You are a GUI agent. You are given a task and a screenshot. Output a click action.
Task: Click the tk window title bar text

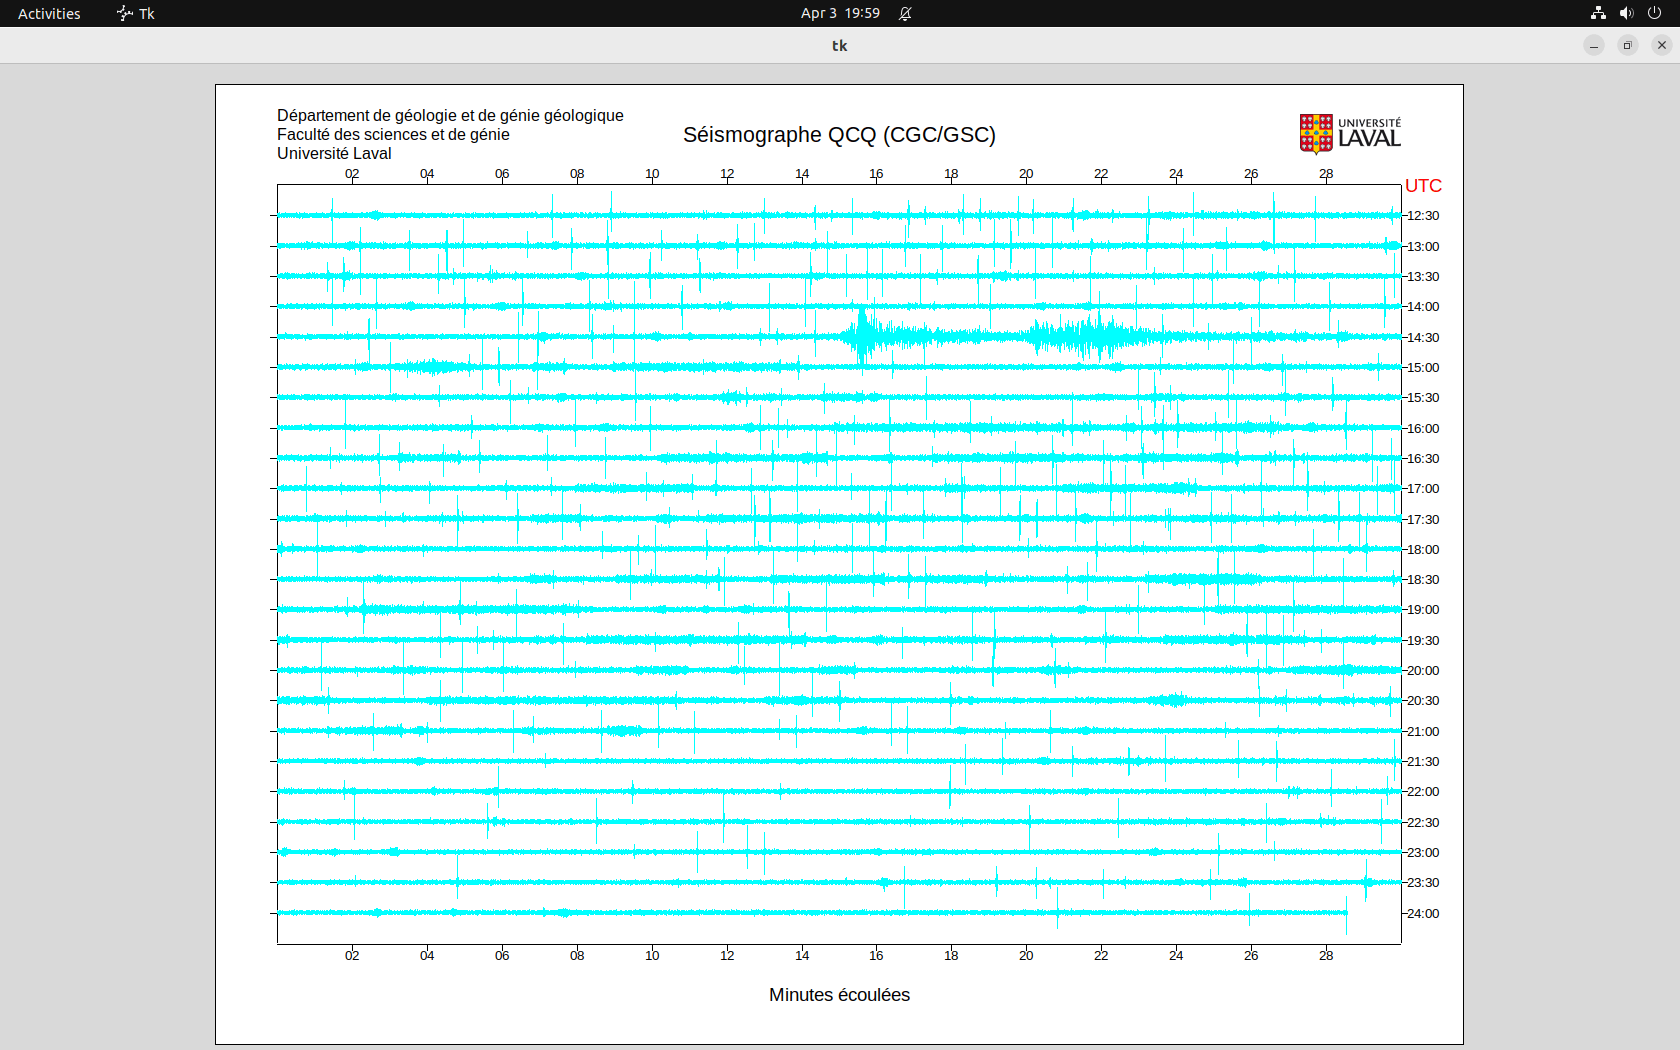(839, 45)
